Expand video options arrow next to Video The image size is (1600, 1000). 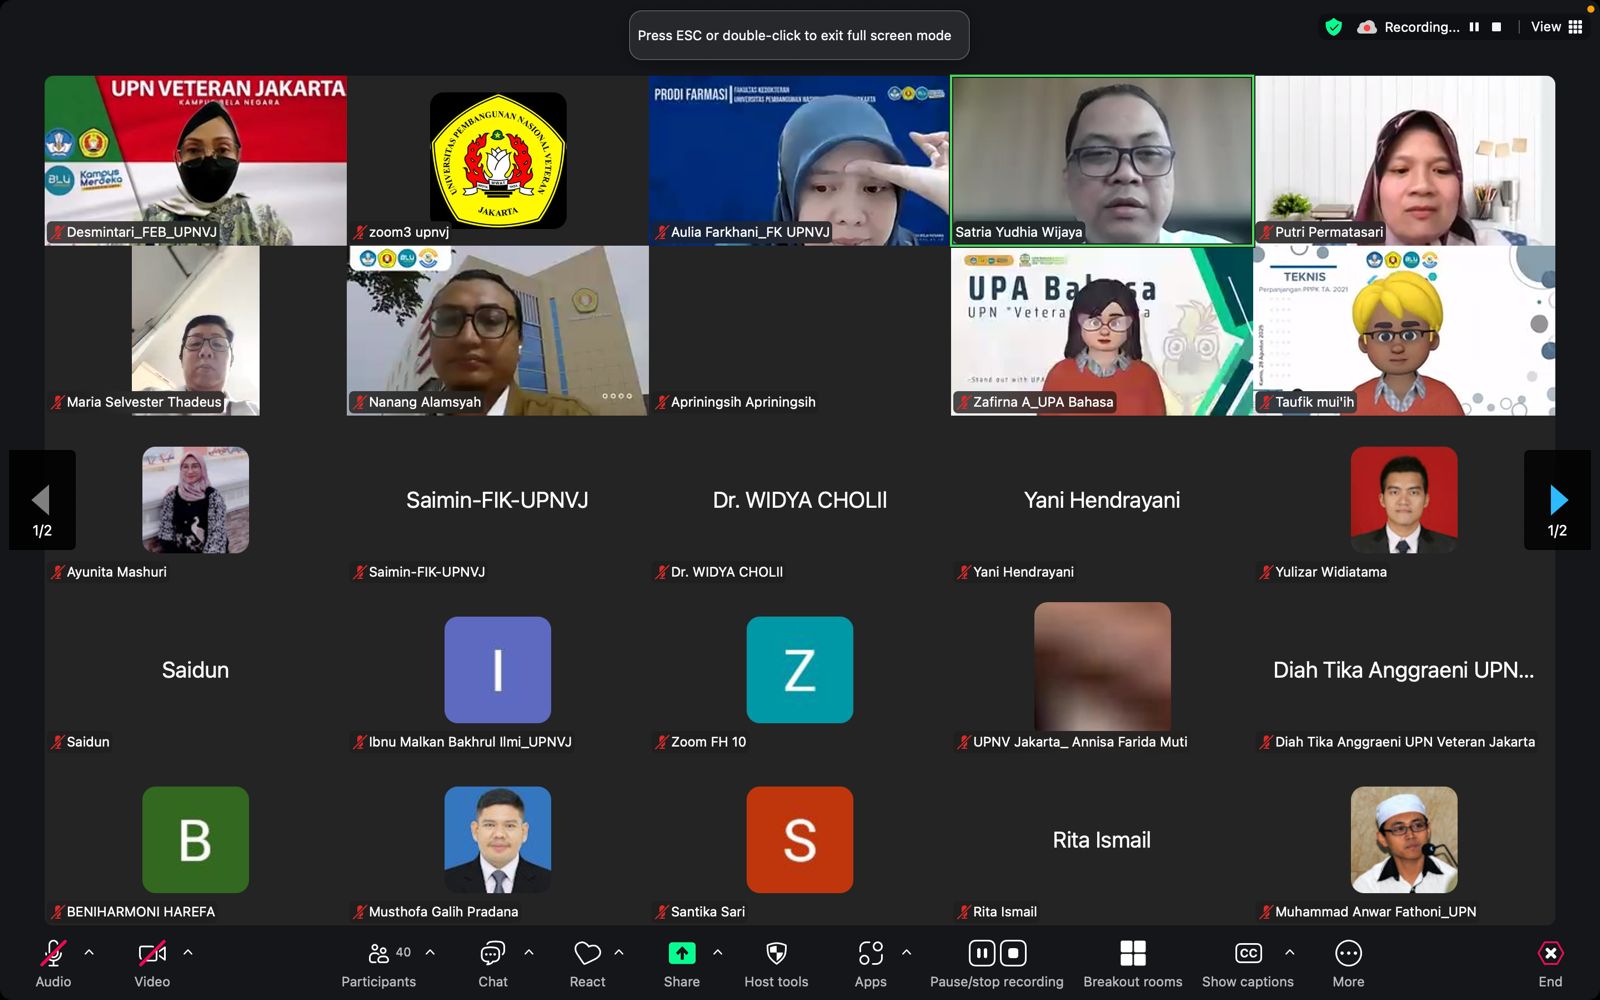(188, 952)
